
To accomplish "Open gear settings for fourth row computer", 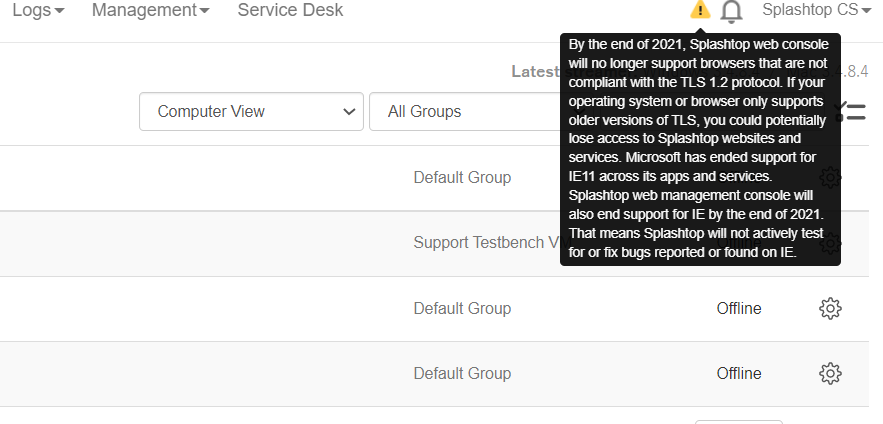I will pyautogui.click(x=829, y=373).
